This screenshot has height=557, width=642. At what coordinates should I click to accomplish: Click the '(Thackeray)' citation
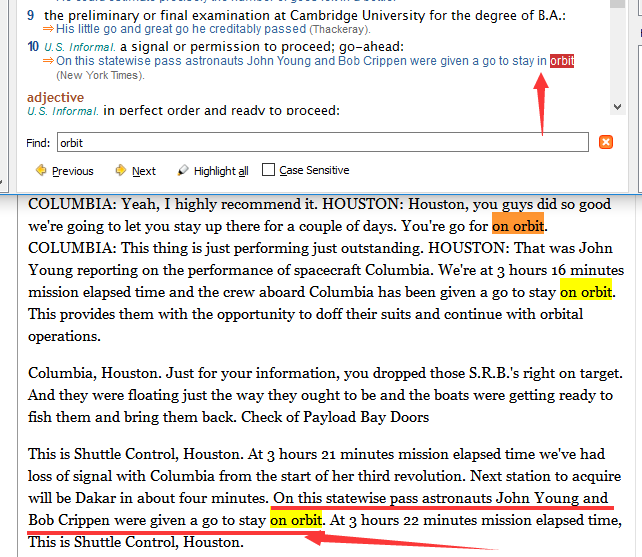click(x=340, y=29)
